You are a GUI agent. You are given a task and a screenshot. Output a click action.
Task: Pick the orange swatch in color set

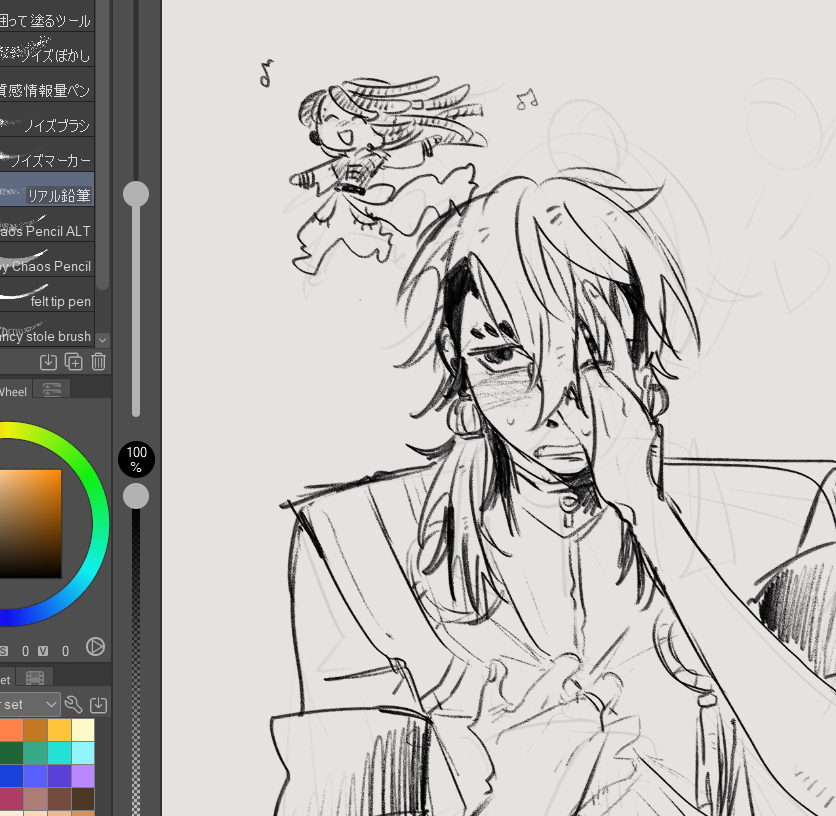11,730
